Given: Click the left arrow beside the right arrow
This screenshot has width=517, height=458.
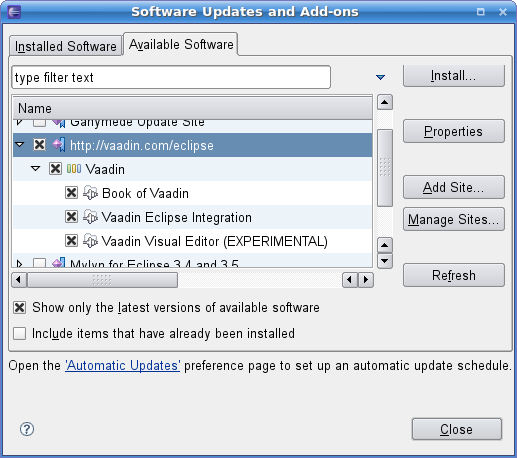Looking at the screenshot, I should click(350, 280).
